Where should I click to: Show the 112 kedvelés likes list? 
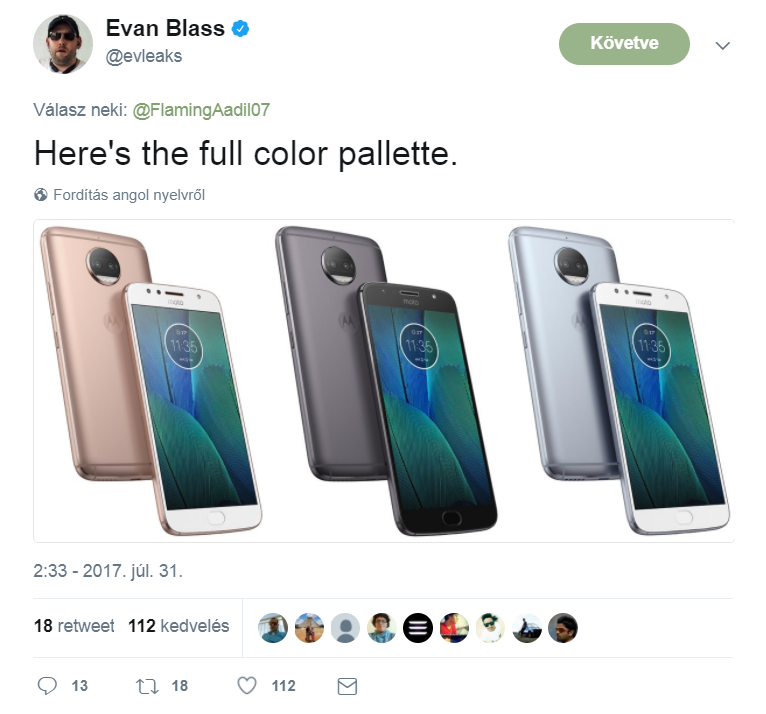(179, 626)
